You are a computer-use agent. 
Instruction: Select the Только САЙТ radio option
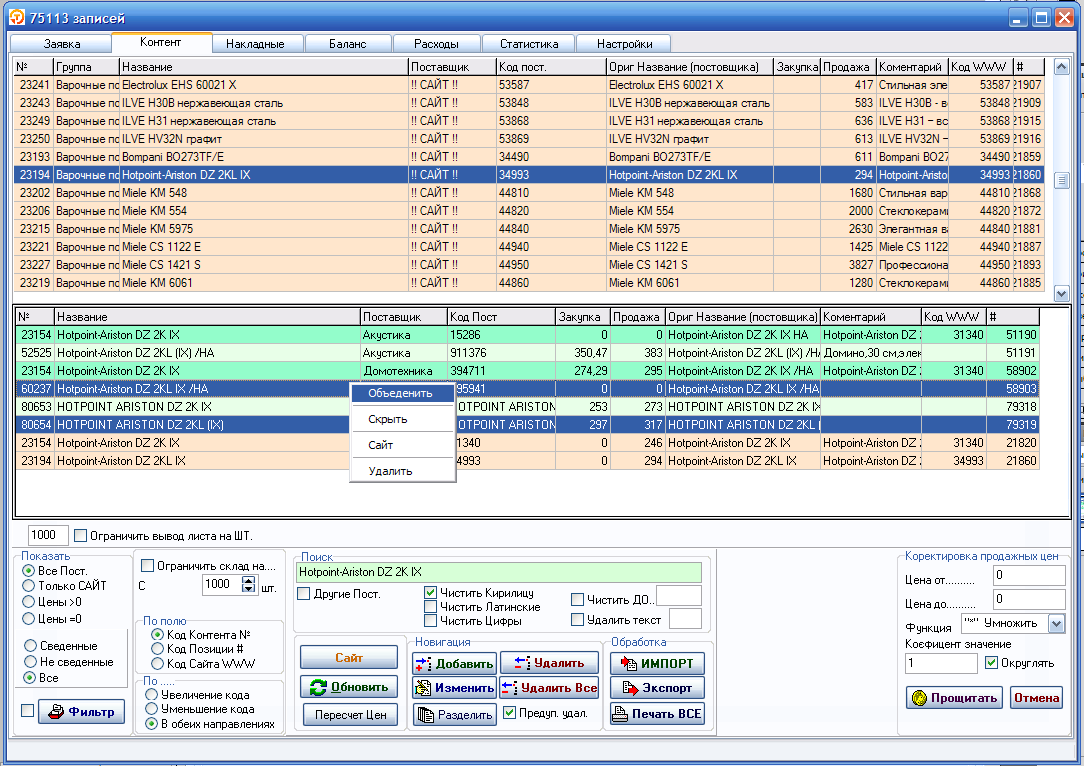(29, 586)
